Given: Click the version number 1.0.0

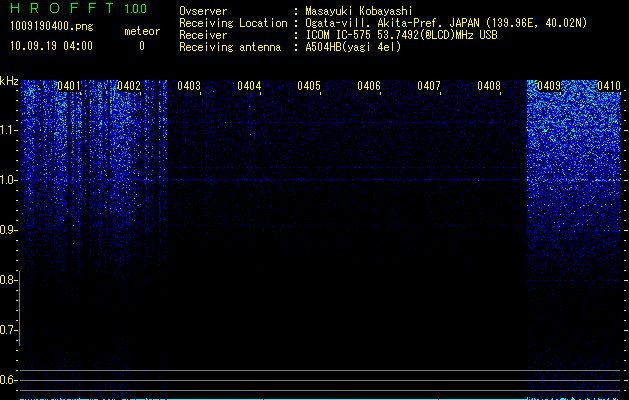Looking at the screenshot, I should [136, 8].
